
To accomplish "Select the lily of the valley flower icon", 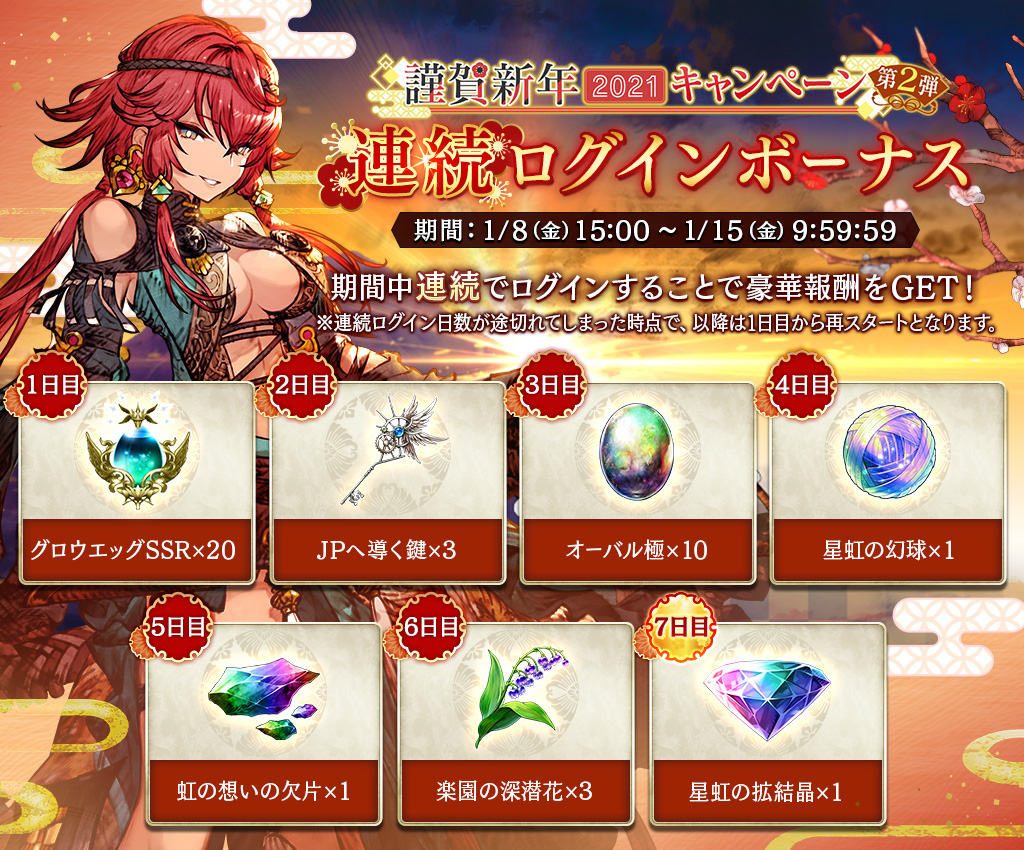I will click(518, 695).
